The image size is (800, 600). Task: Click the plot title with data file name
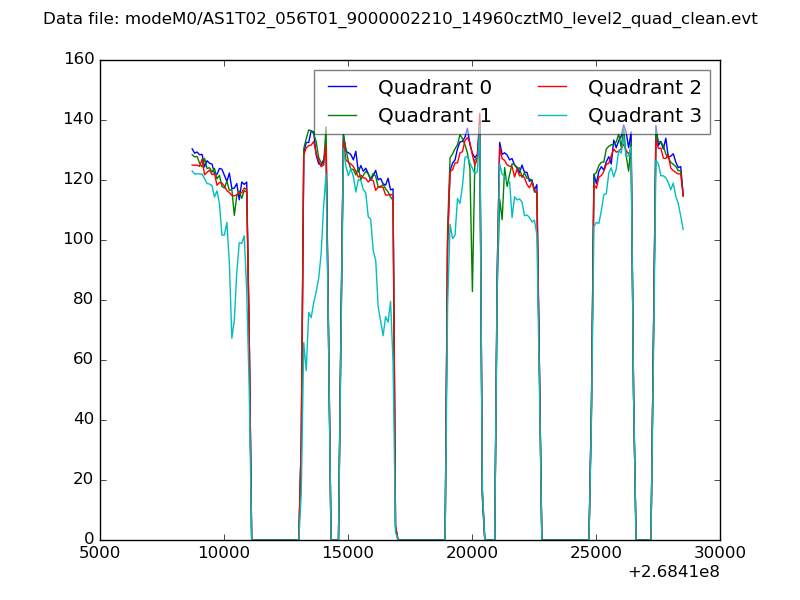400,19
